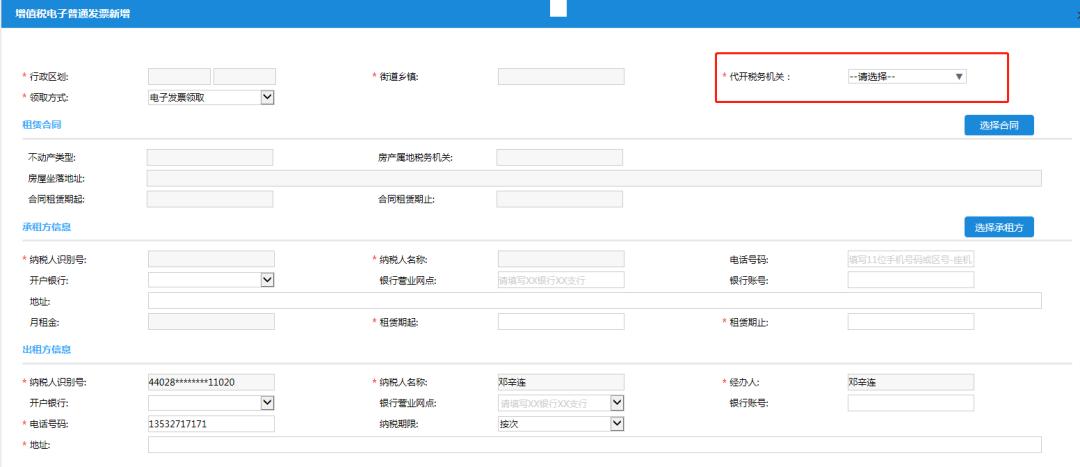The width and height of the screenshot is (1080, 467).
Task: Click the 出租方 银行账号 field
Action: click(x=910, y=402)
